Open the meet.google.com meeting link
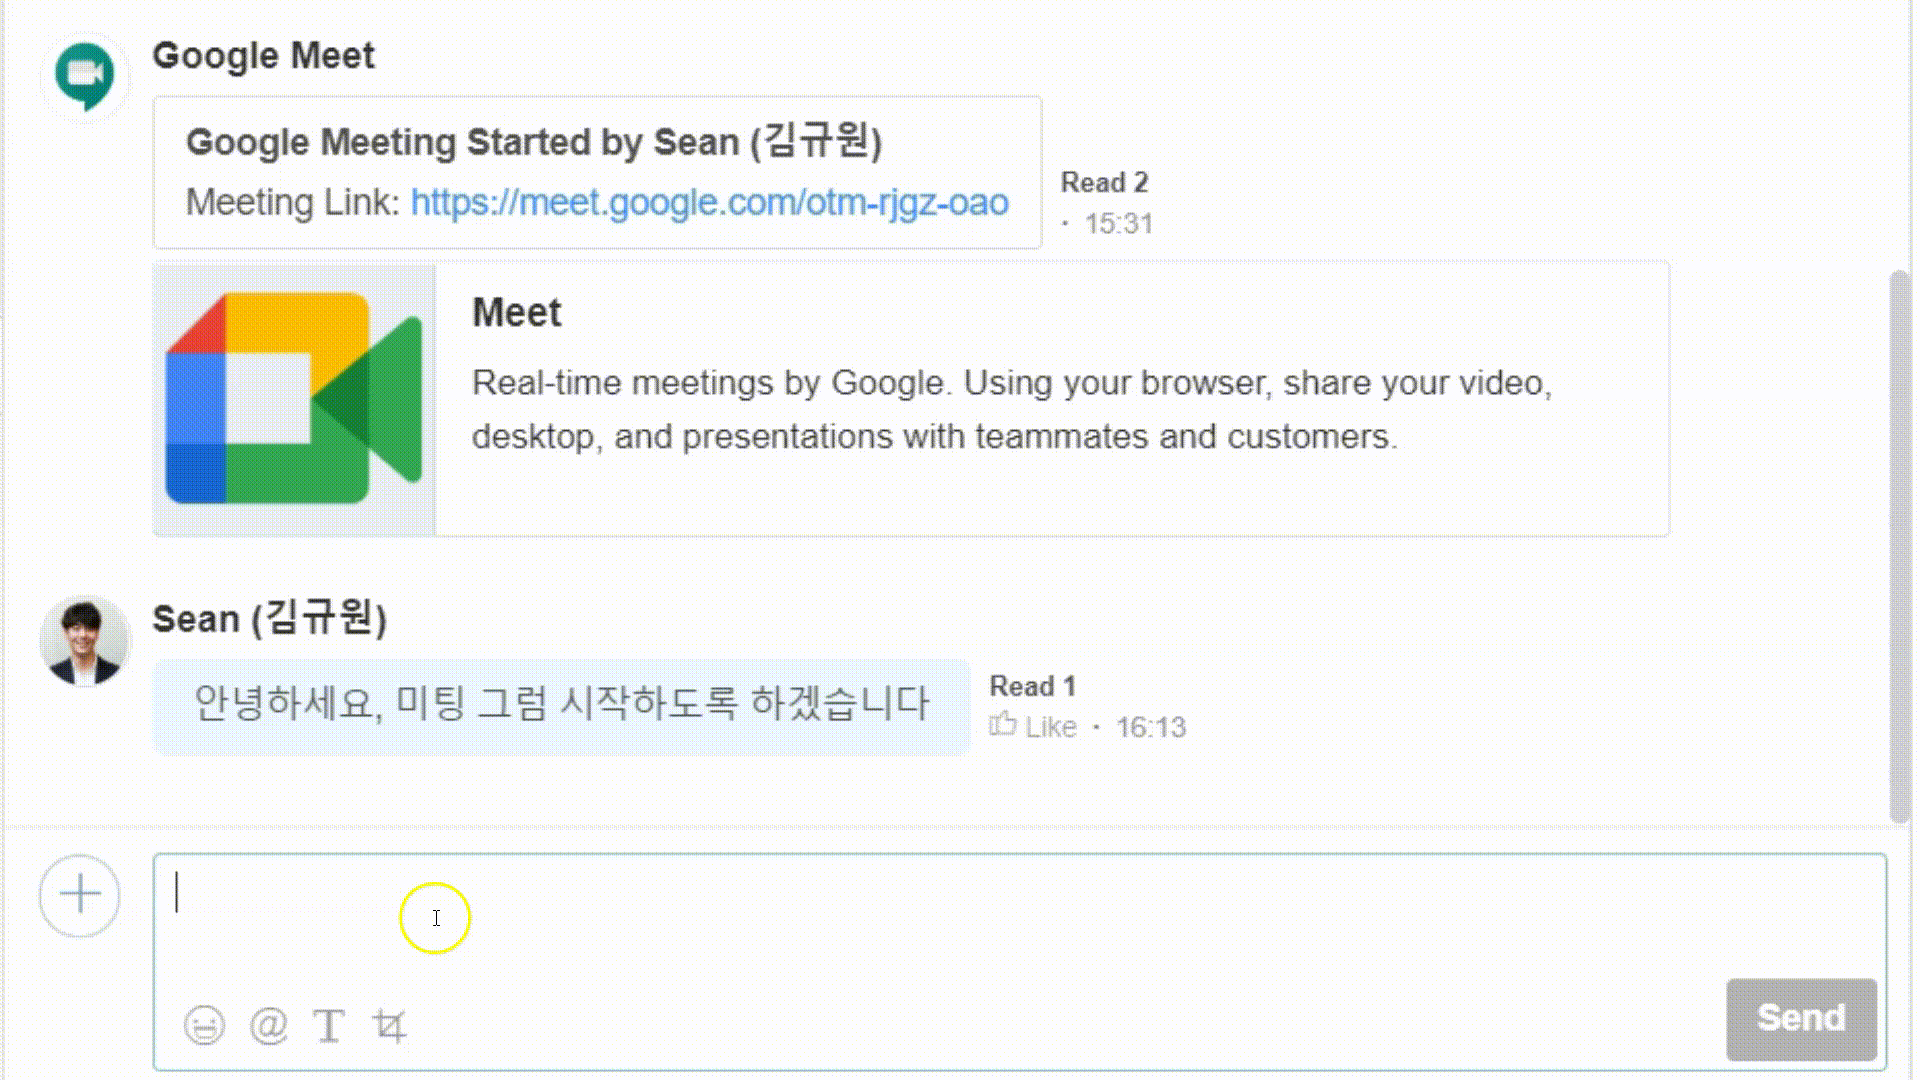The height and width of the screenshot is (1080, 1920). pos(709,202)
